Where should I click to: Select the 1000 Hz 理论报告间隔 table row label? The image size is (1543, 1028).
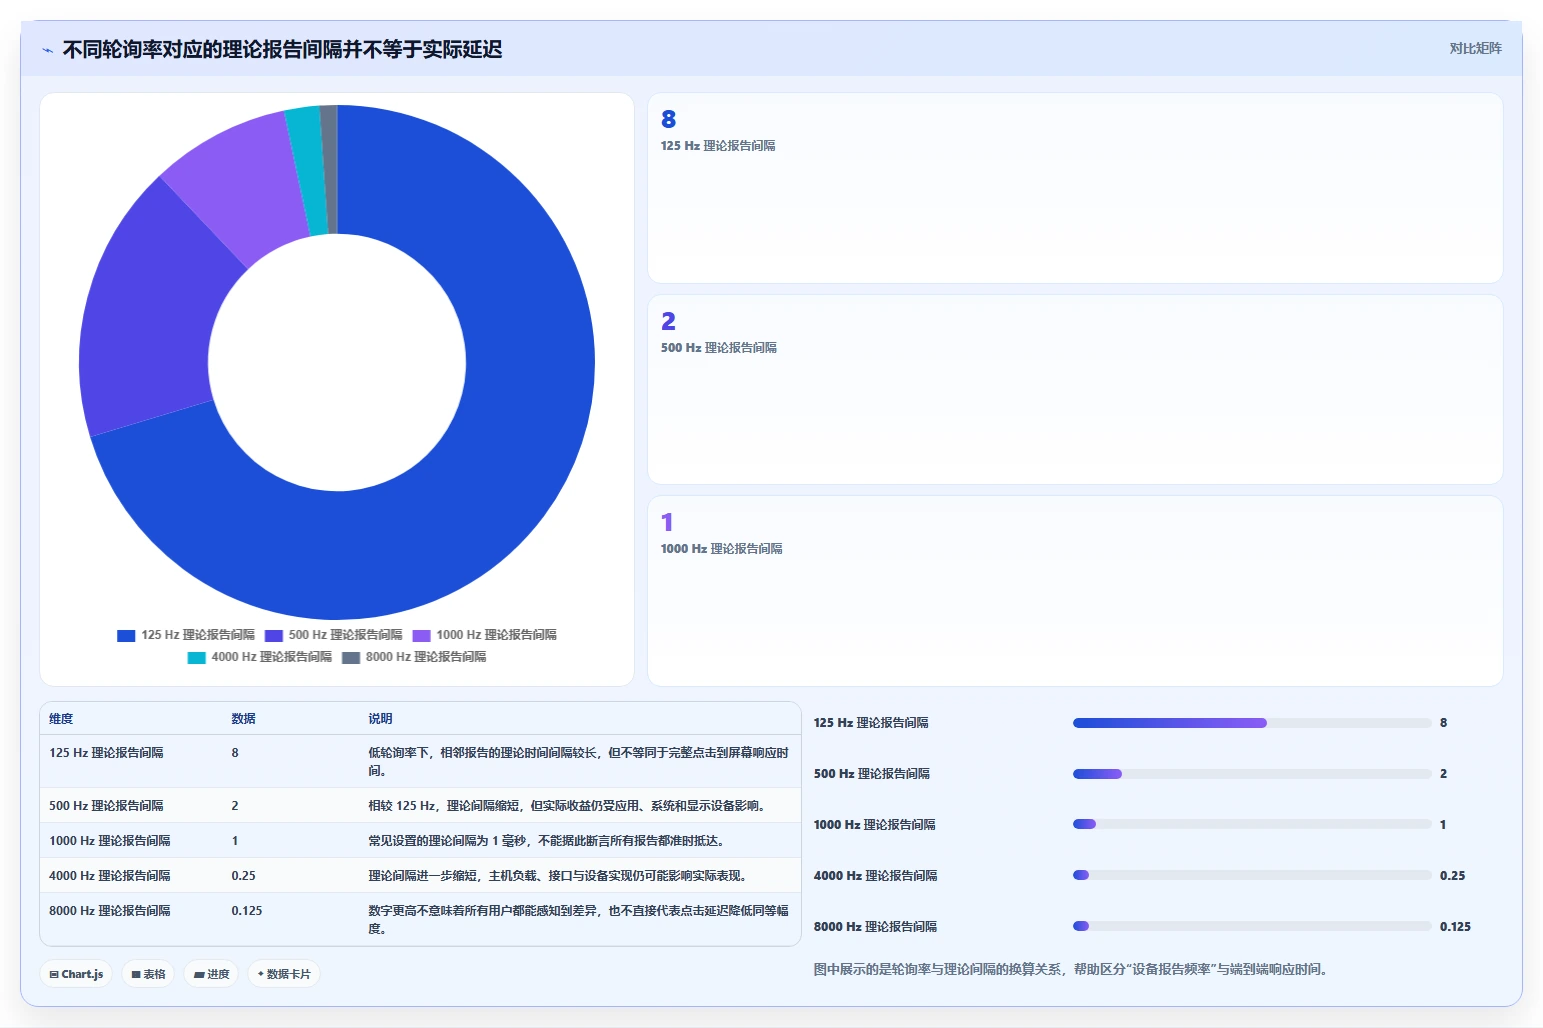(110, 841)
